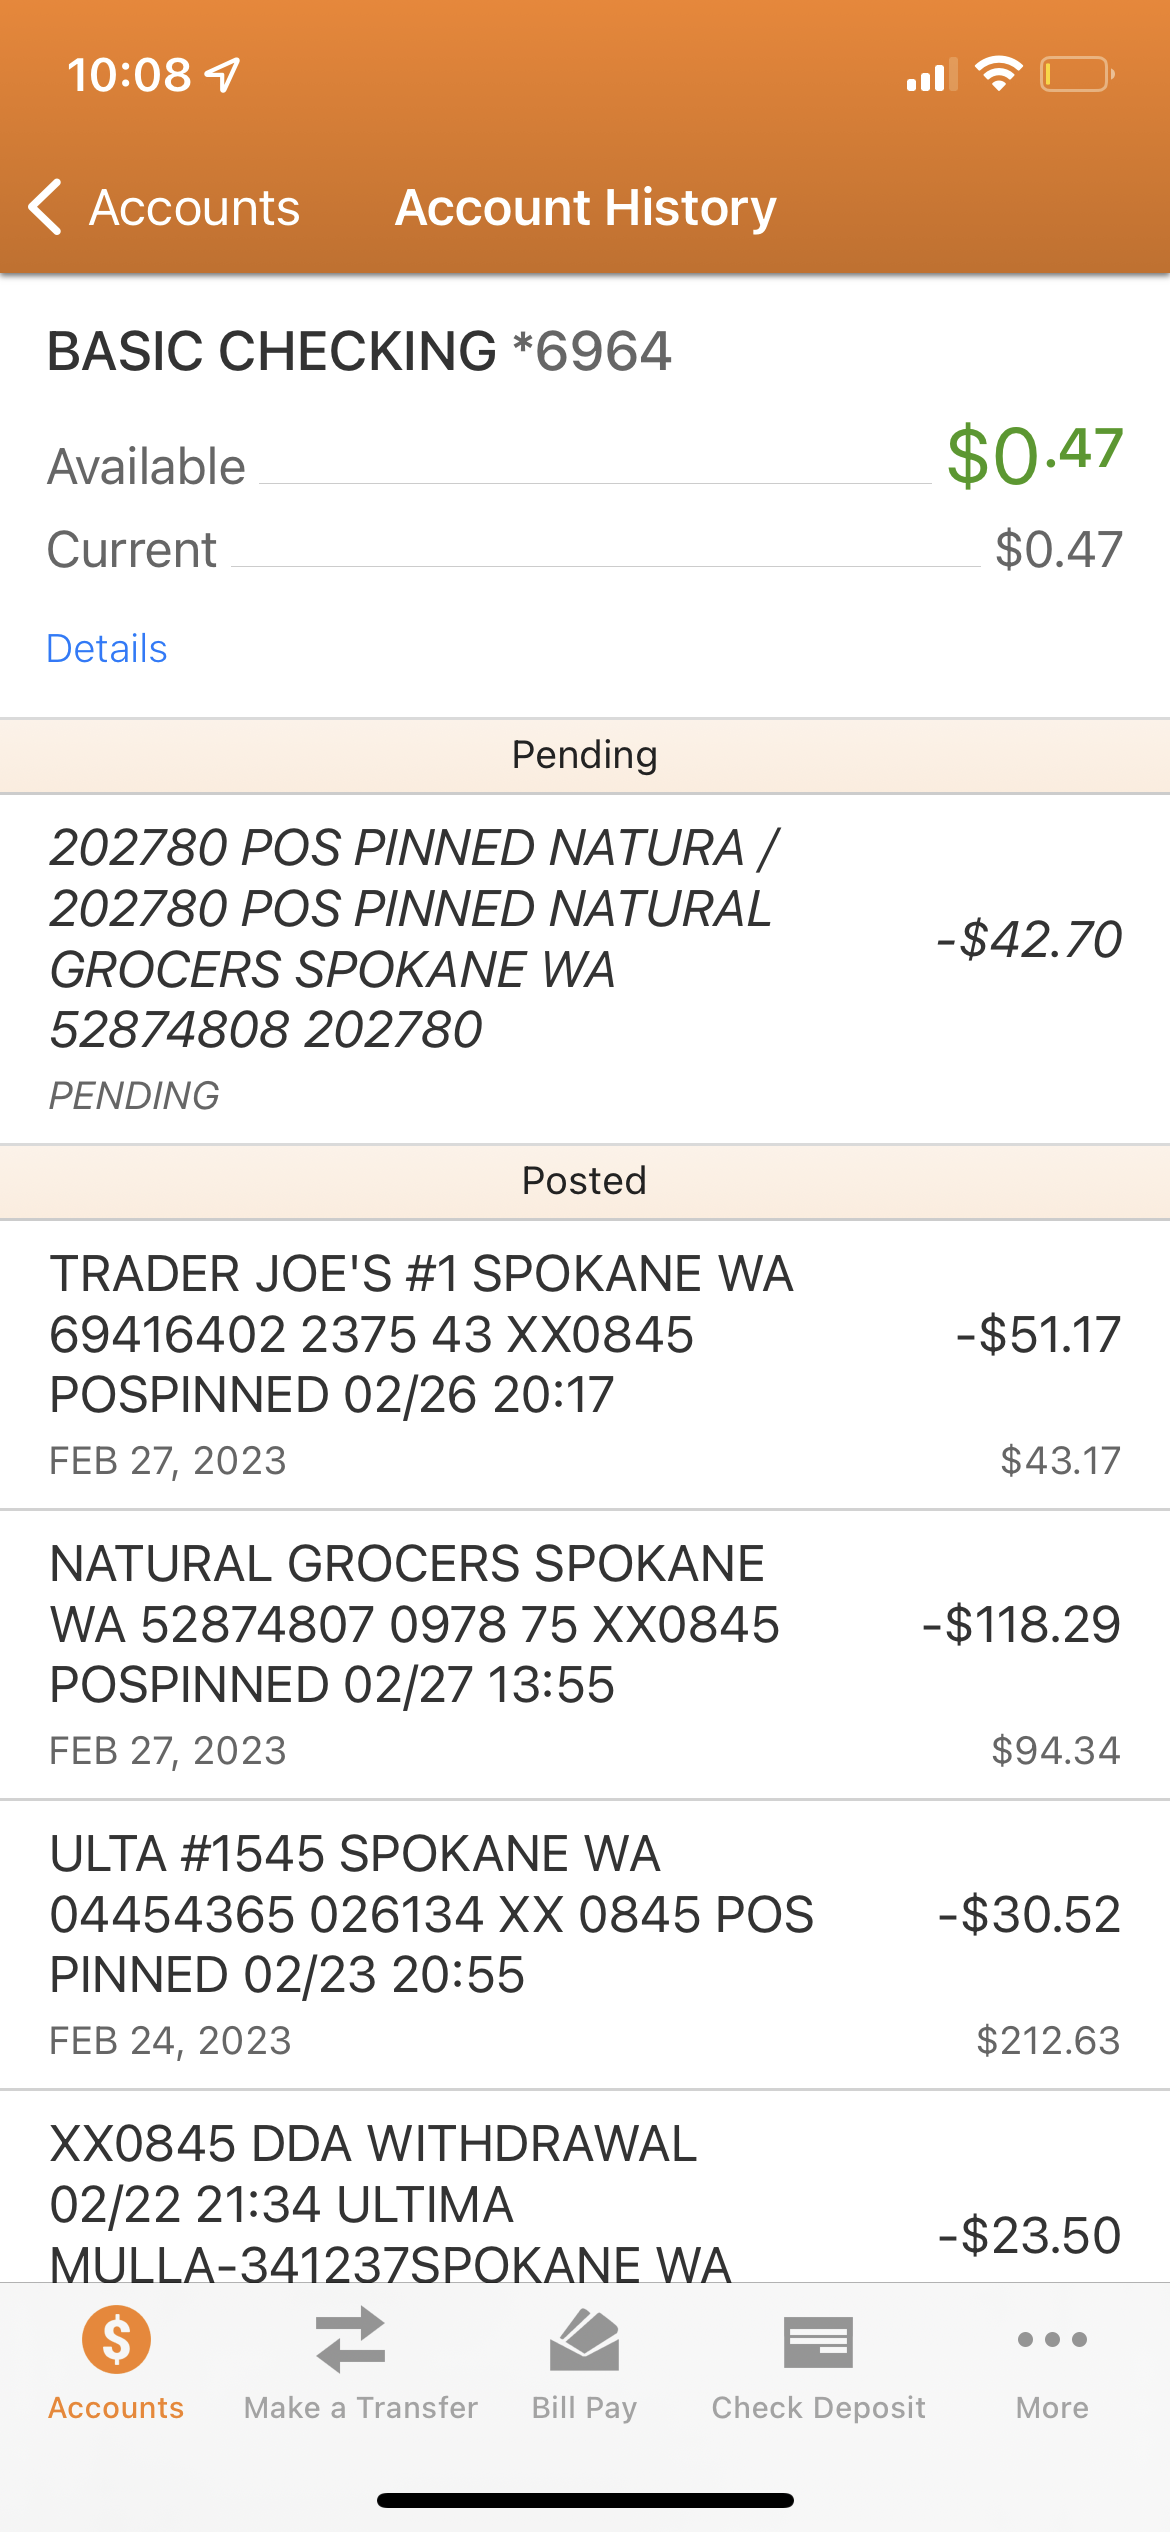This screenshot has width=1170, height=2532.
Task: Open the pending Natural Grocers -$42.70 transaction
Action: 585,969
